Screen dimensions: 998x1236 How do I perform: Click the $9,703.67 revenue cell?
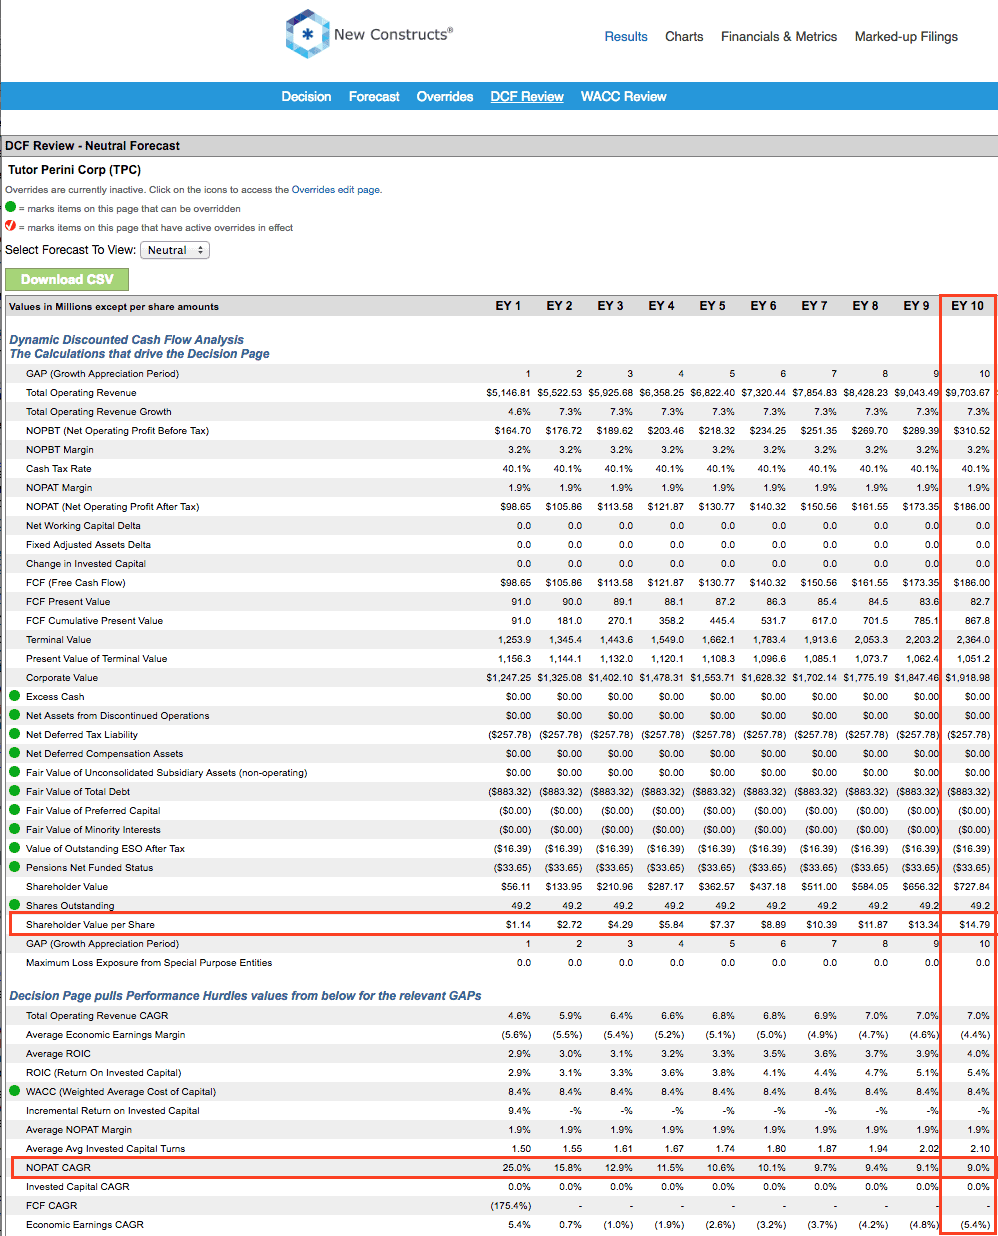(968, 392)
